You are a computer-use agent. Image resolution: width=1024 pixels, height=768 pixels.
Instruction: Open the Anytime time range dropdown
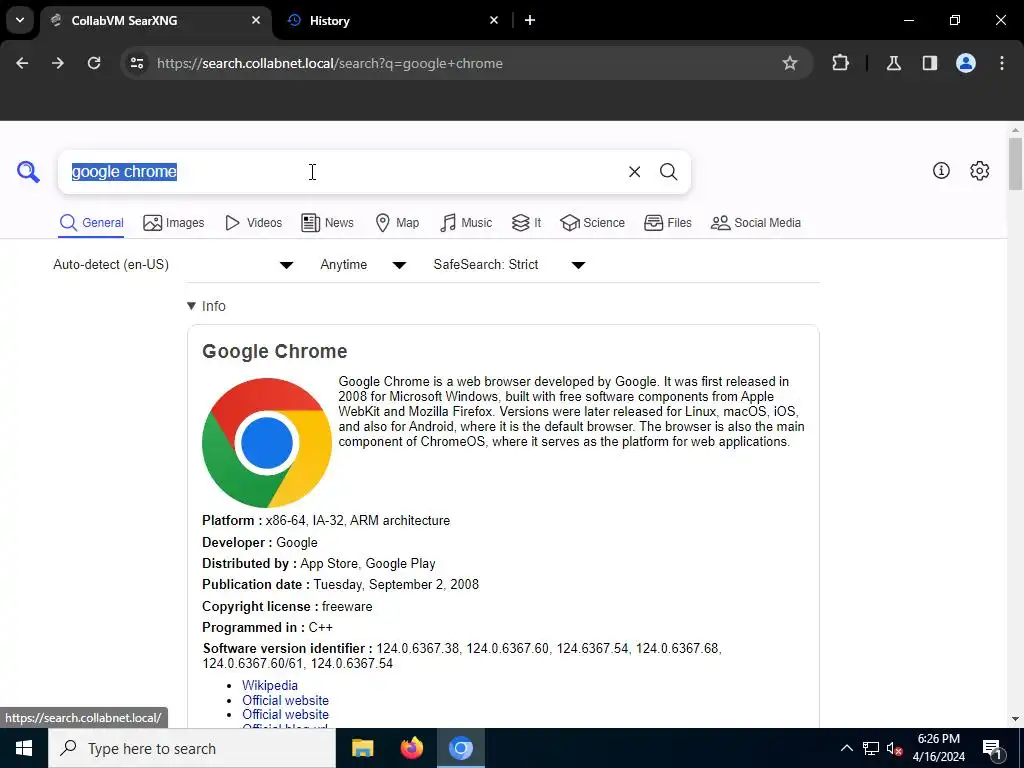(363, 264)
